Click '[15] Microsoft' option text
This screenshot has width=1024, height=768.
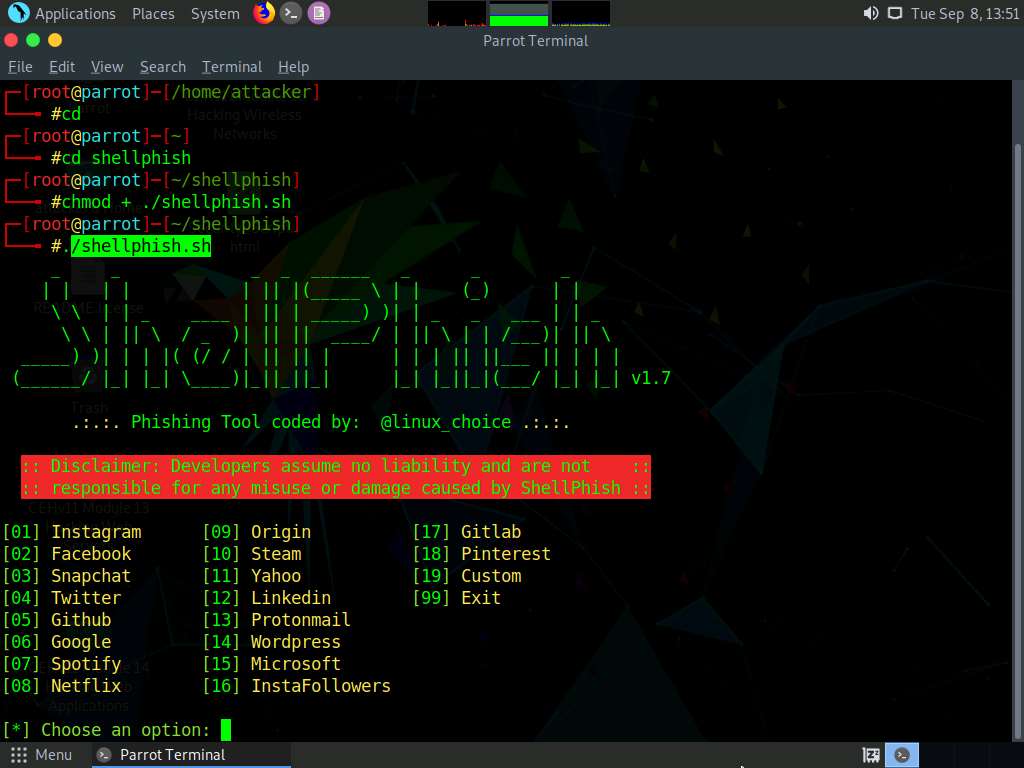pyautogui.click(x=272, y=664)
